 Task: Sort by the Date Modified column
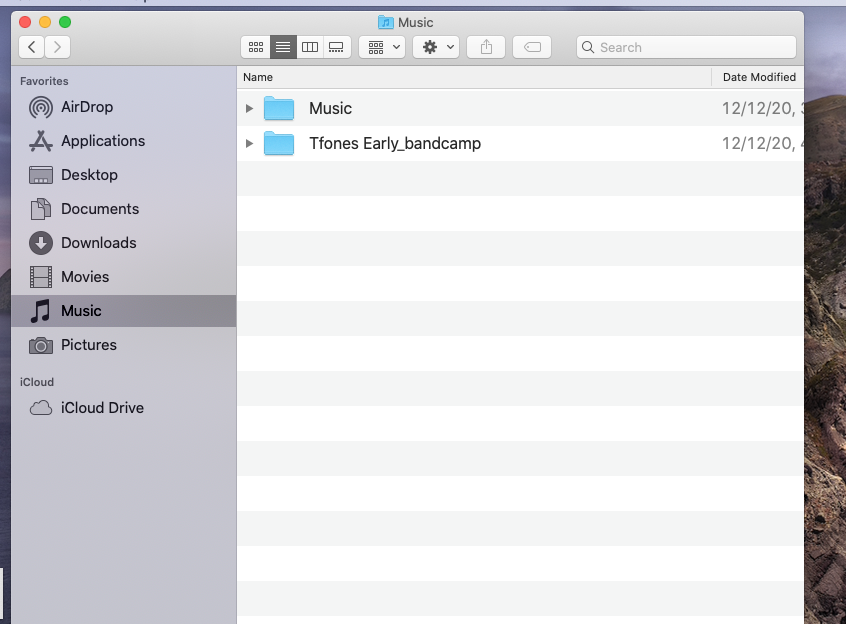[x=762, y=77]
